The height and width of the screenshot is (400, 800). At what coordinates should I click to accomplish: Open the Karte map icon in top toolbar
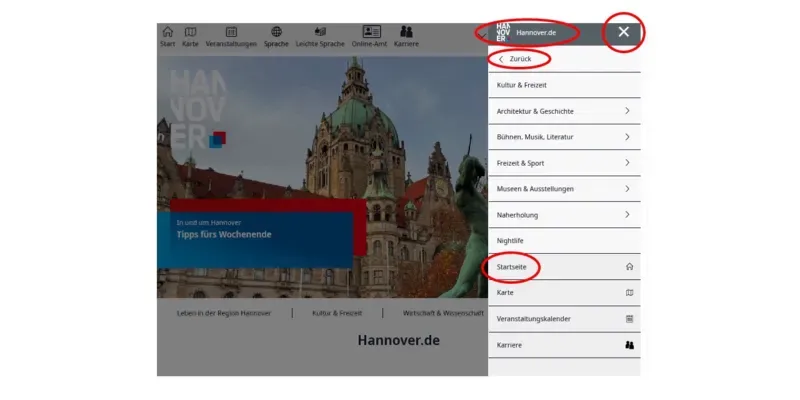190,32
